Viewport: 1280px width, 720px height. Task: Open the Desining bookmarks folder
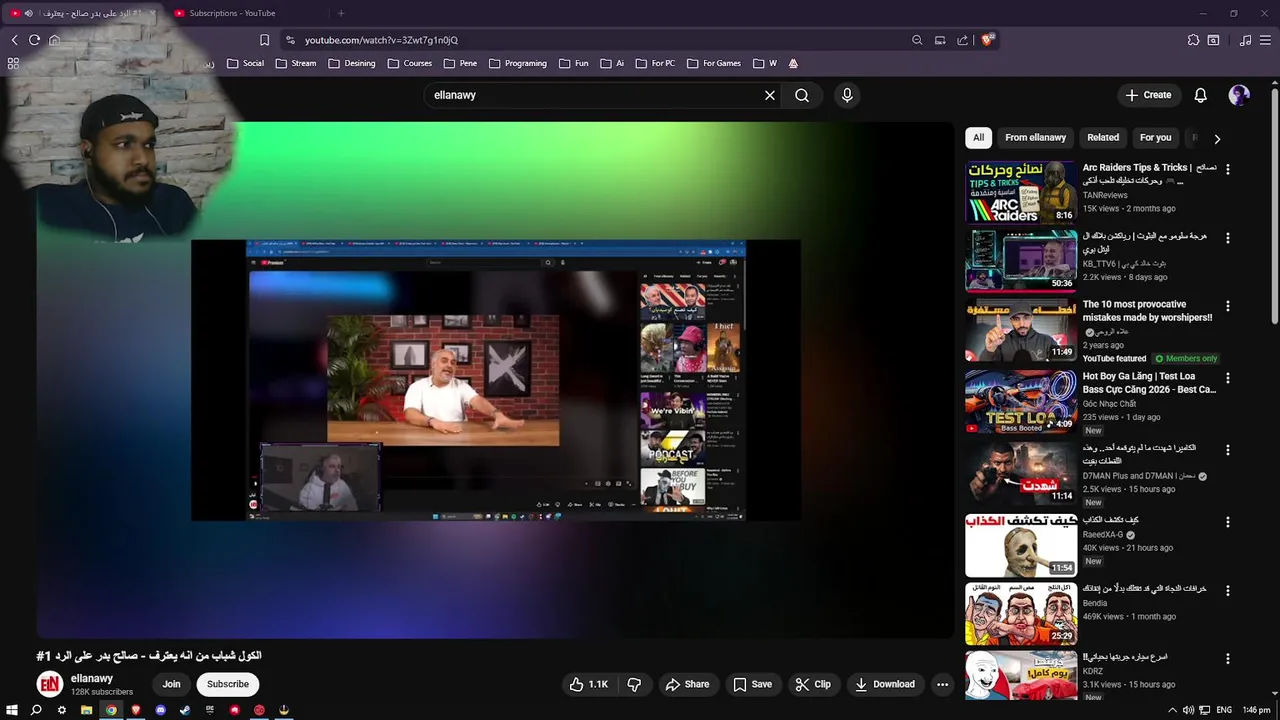352,63
